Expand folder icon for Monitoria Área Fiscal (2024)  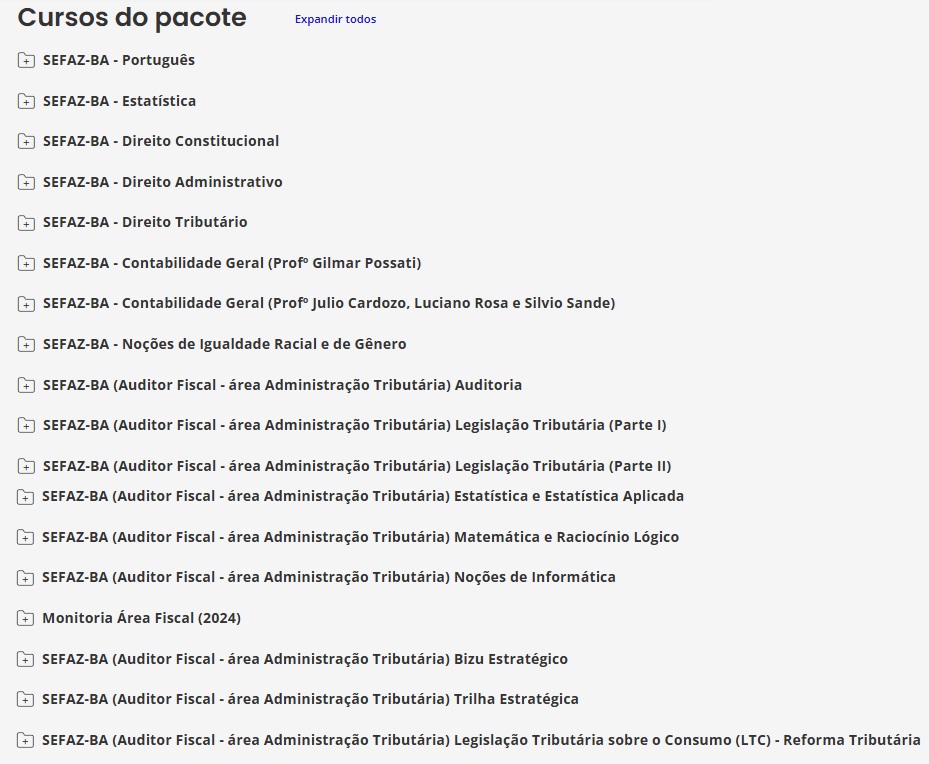tap(25, 619)
